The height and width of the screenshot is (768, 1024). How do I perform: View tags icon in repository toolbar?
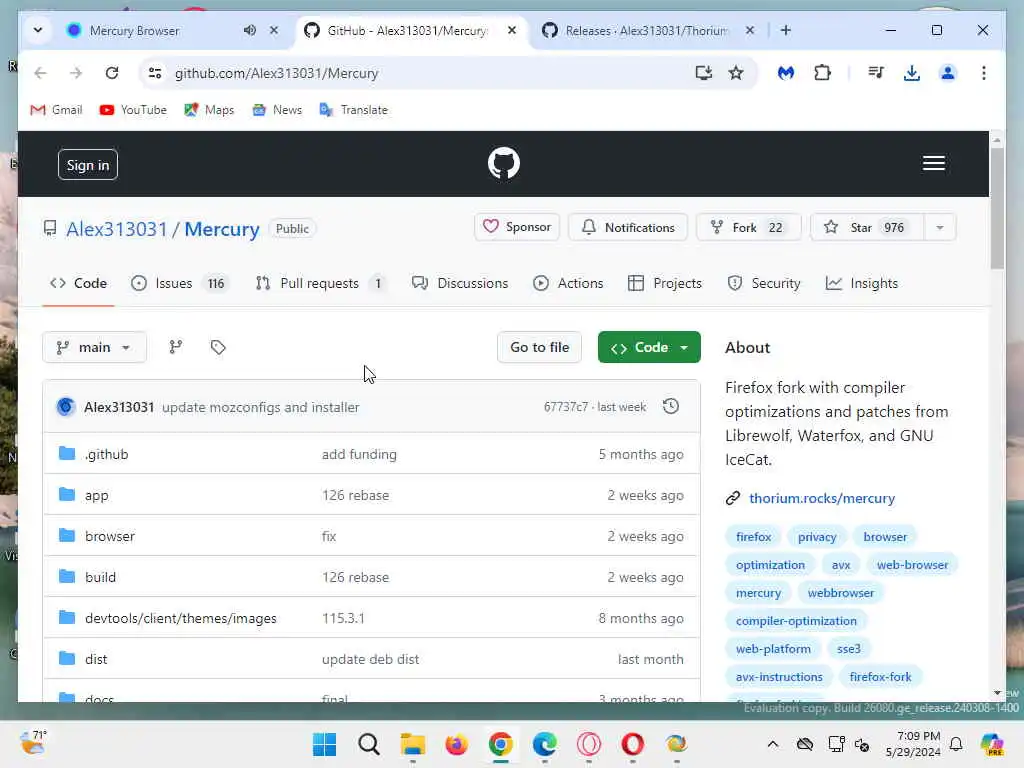point(218,347)
